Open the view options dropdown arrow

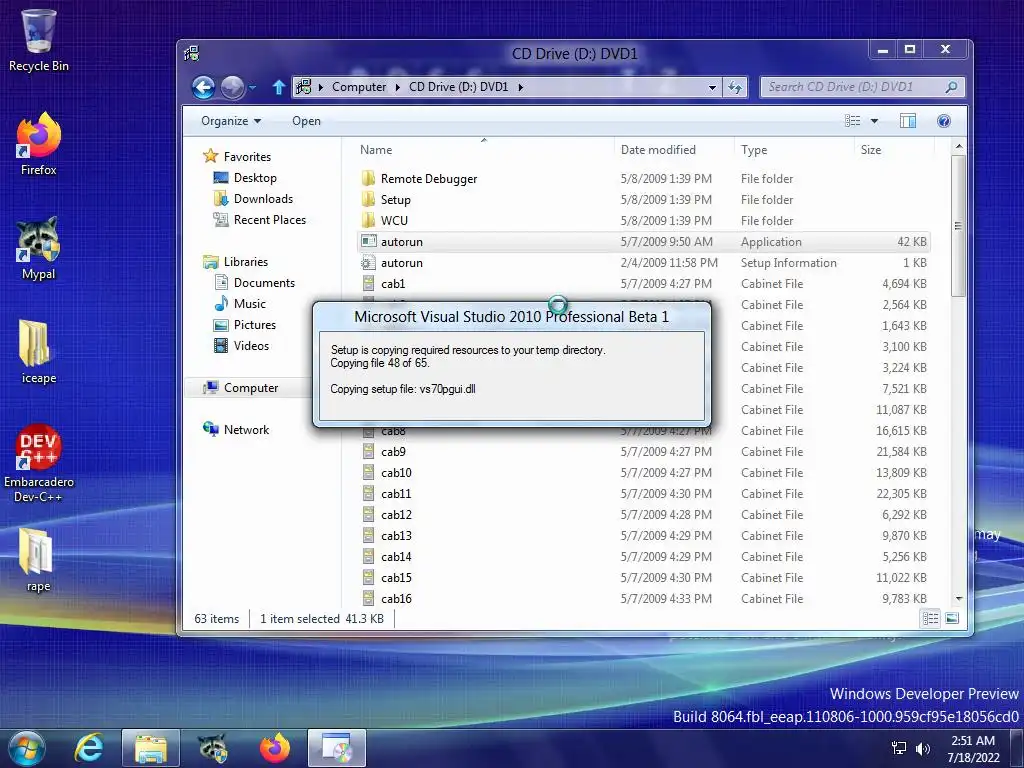874,121
